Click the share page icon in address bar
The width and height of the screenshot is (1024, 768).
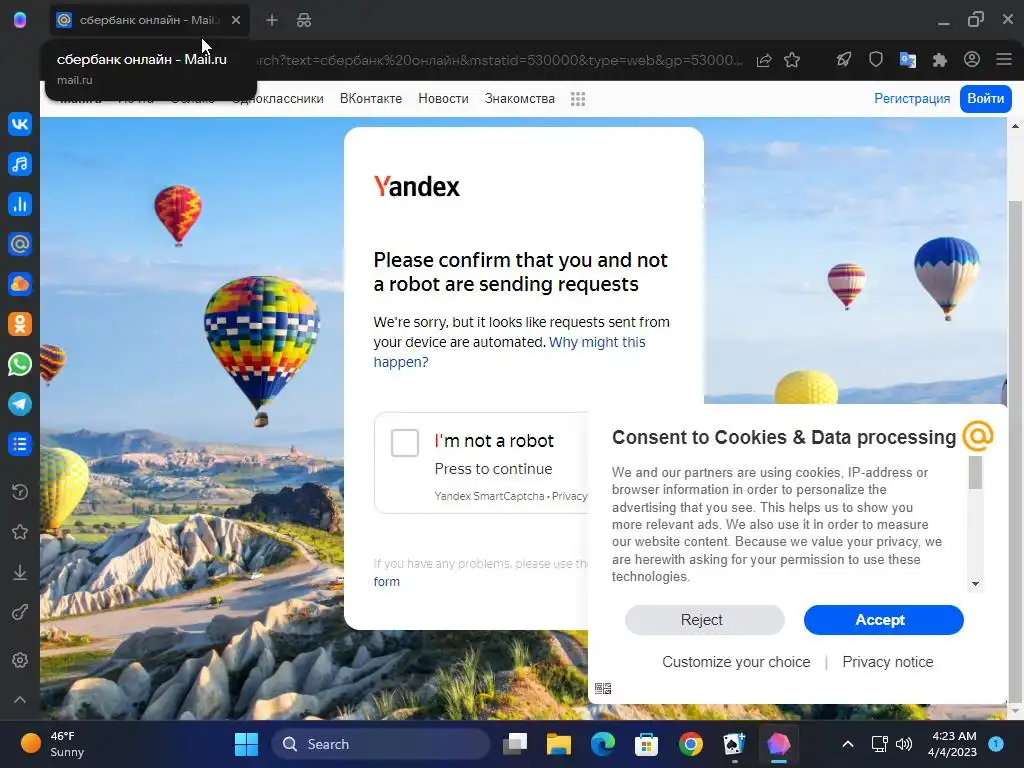coord(763,60)
